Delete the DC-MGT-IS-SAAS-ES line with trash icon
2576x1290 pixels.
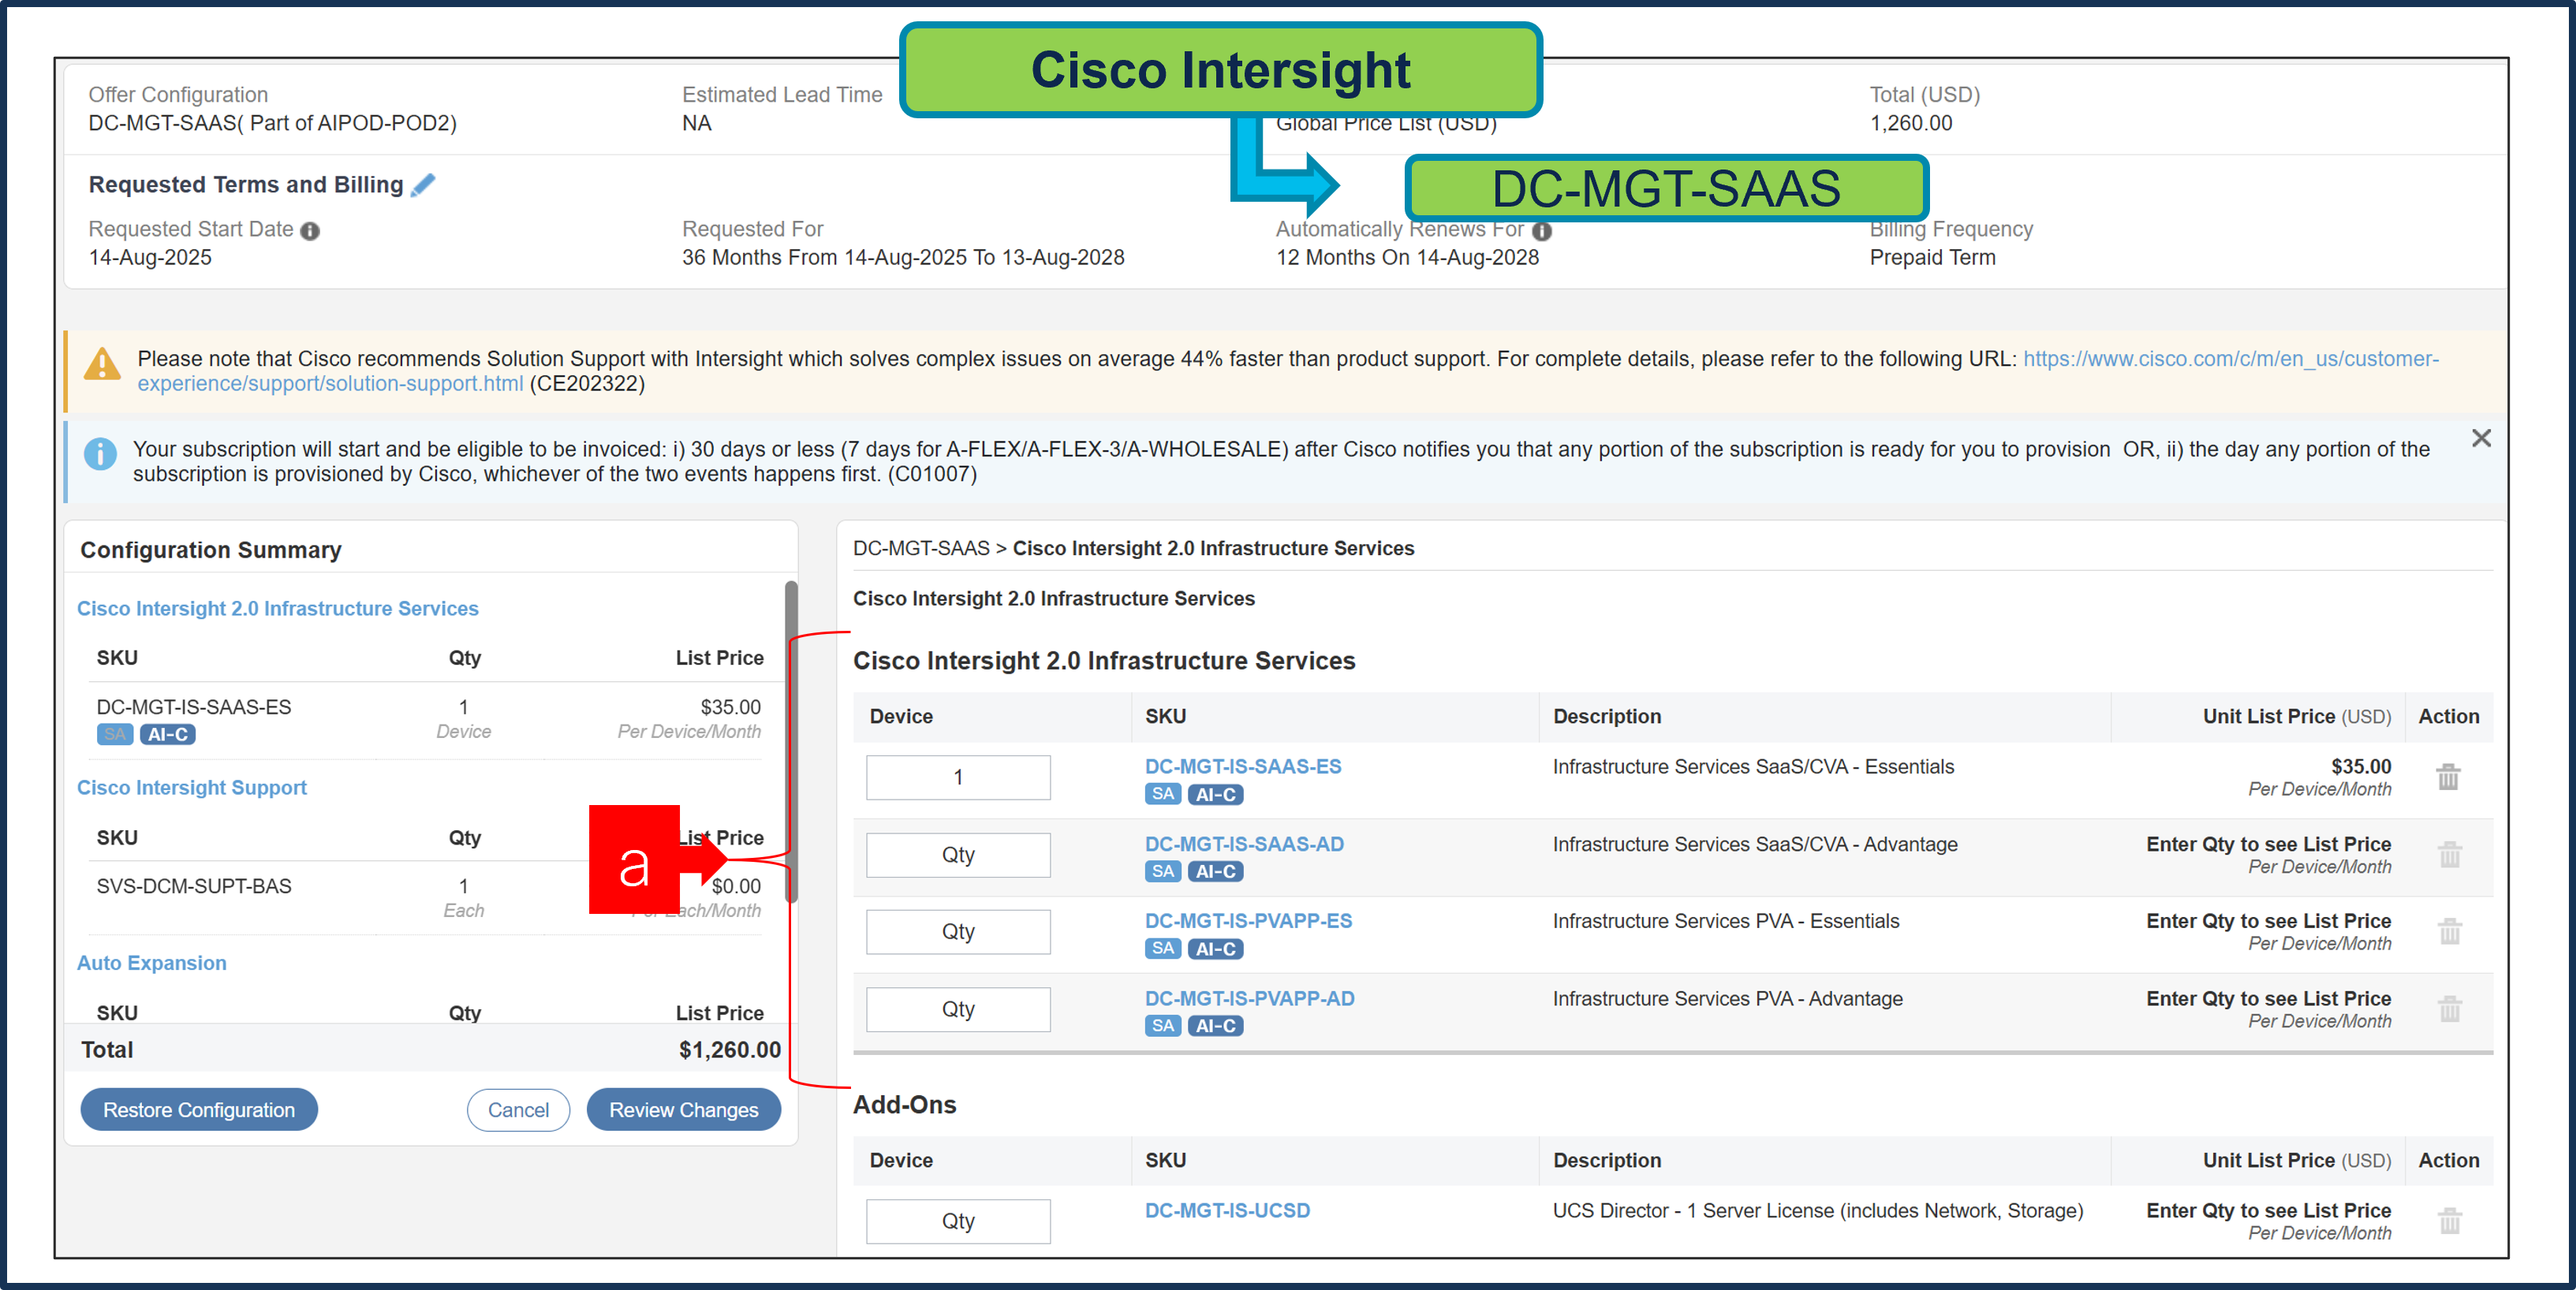tap(2448, 777)
